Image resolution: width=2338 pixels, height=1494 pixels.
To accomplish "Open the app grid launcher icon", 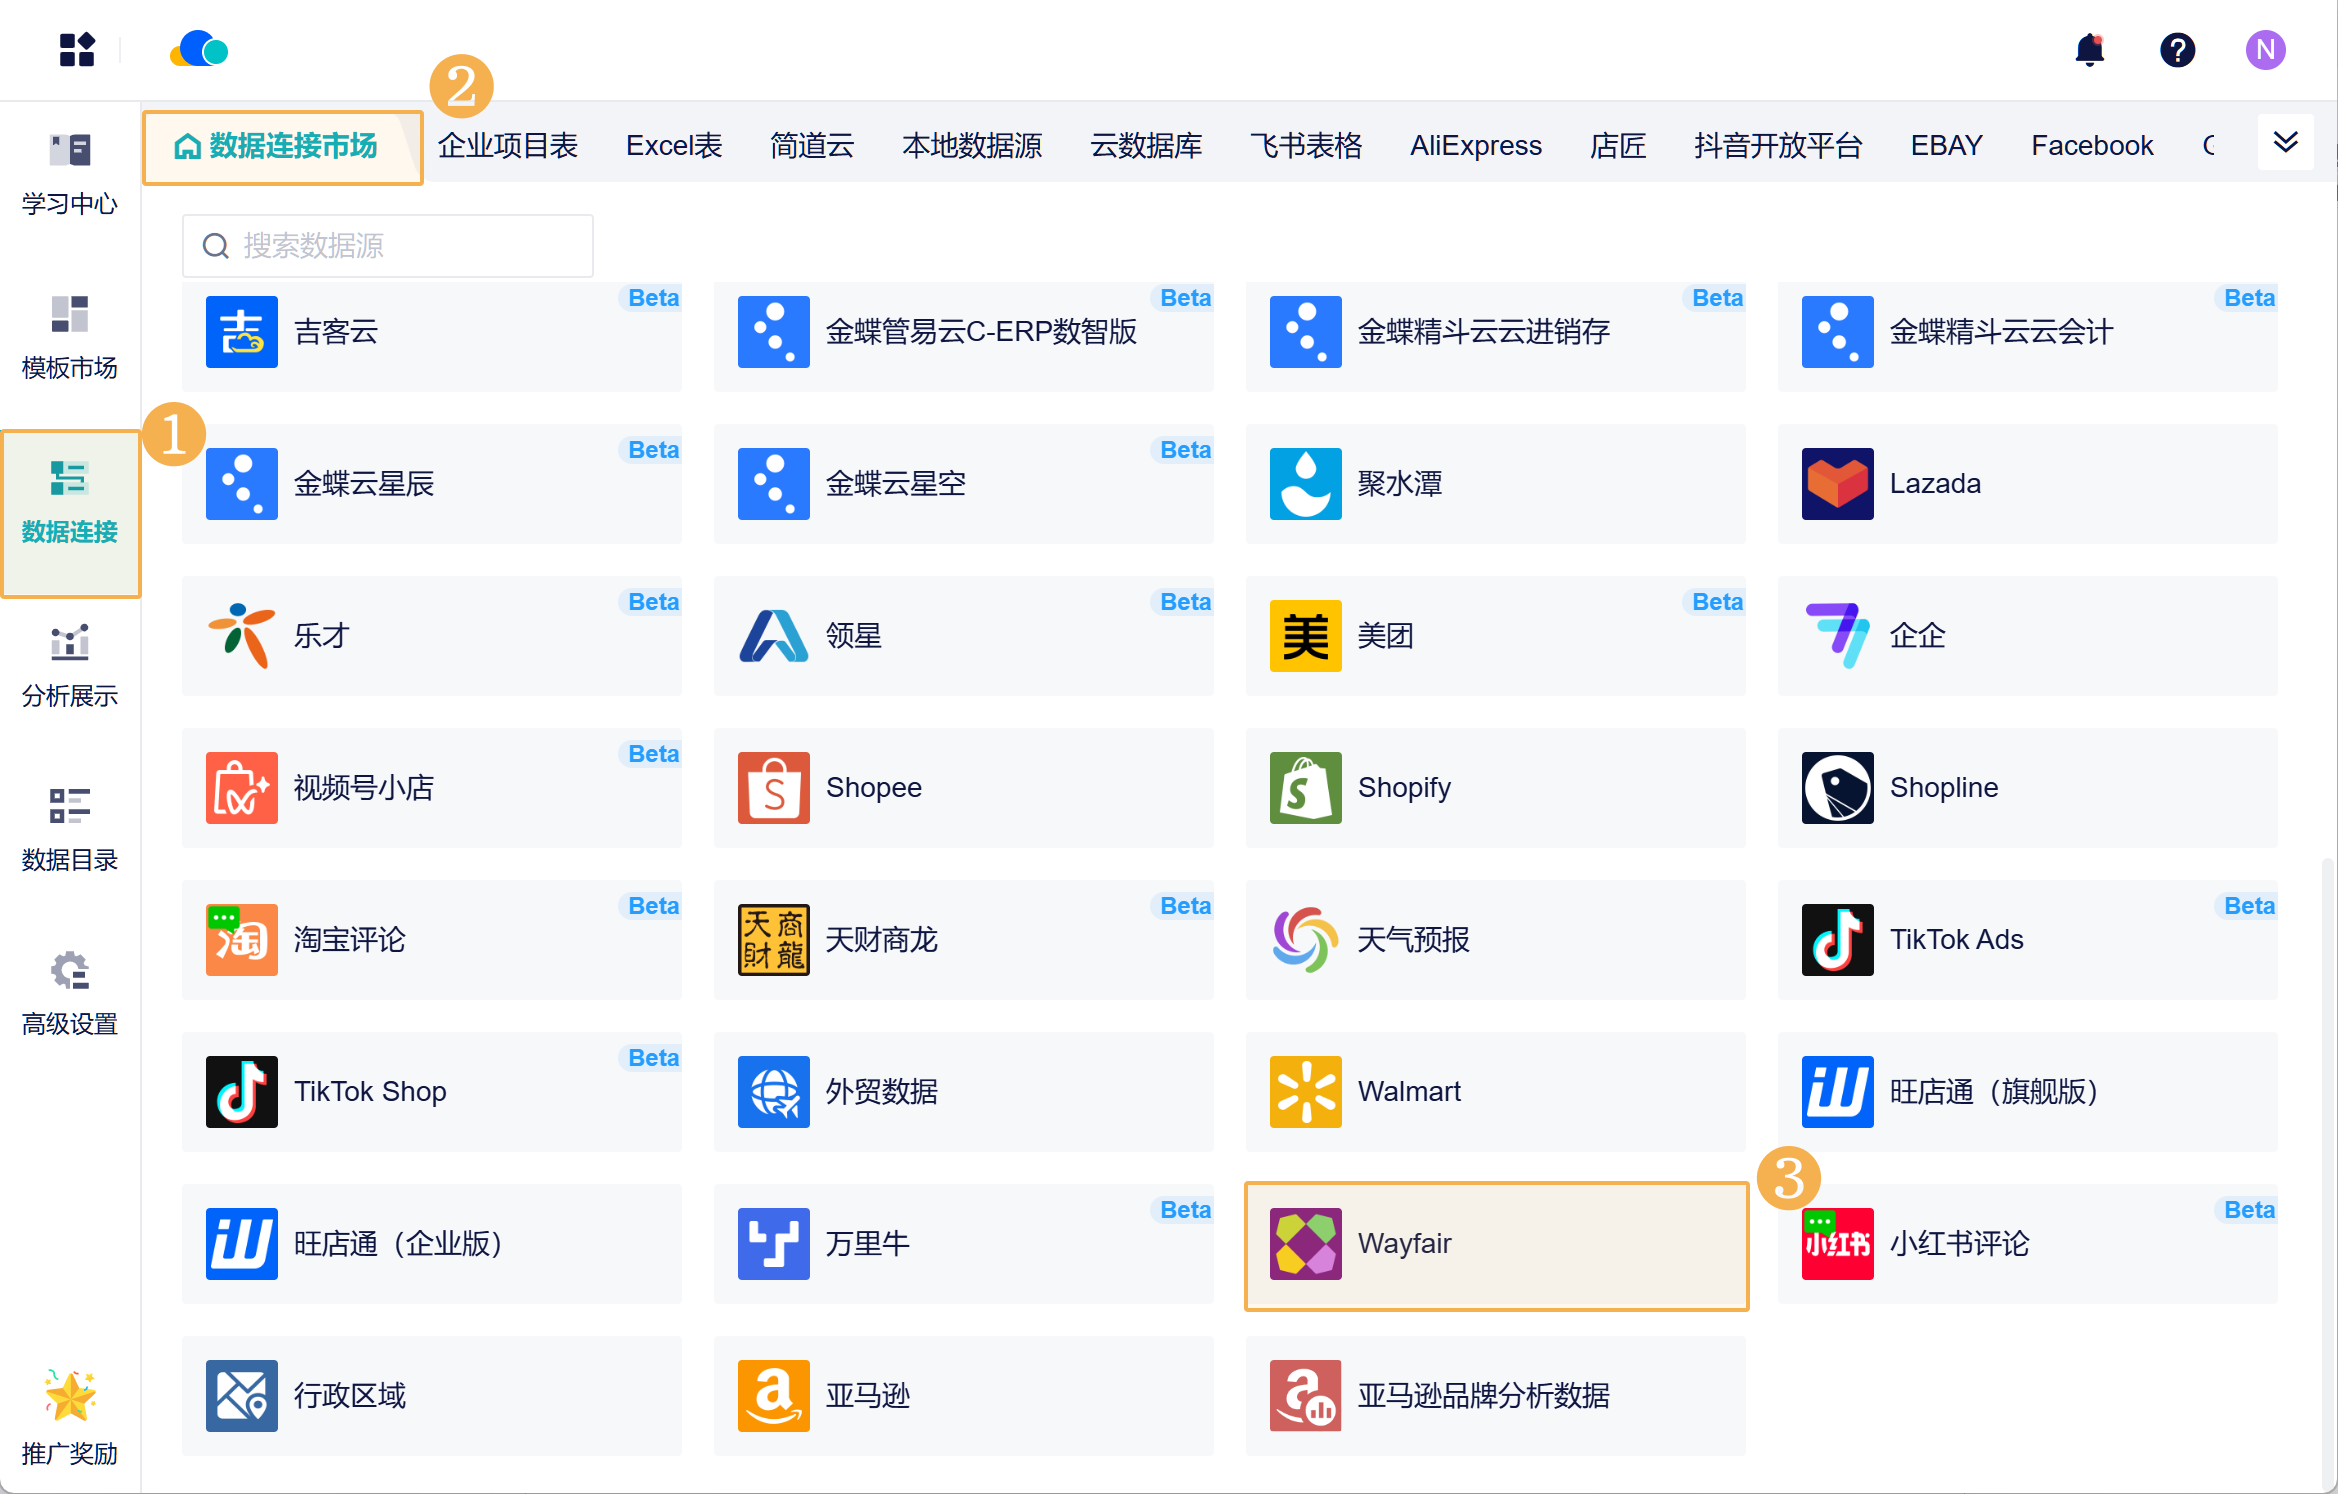I will pos(76,49).
